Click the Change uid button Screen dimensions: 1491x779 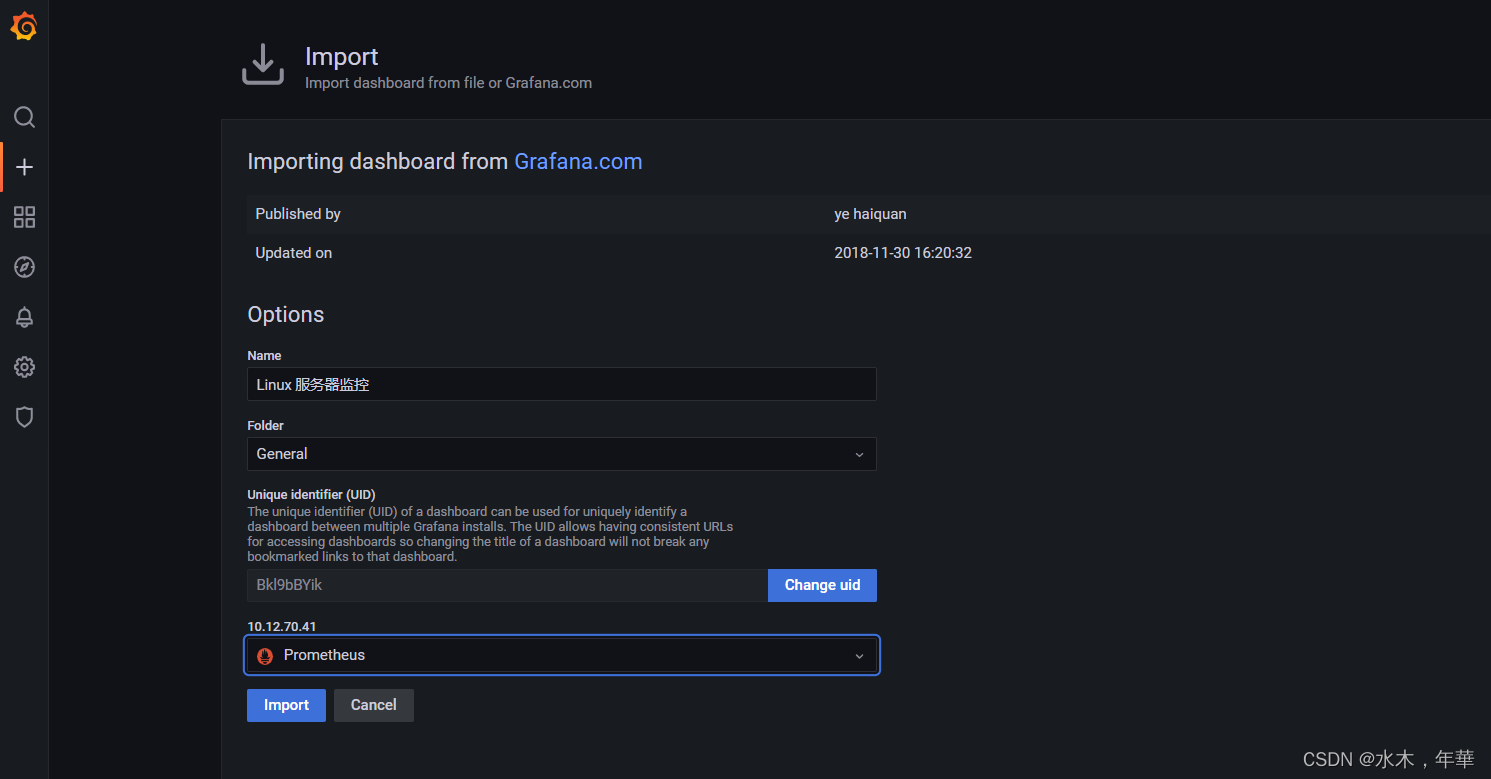(x=822, y=585)
